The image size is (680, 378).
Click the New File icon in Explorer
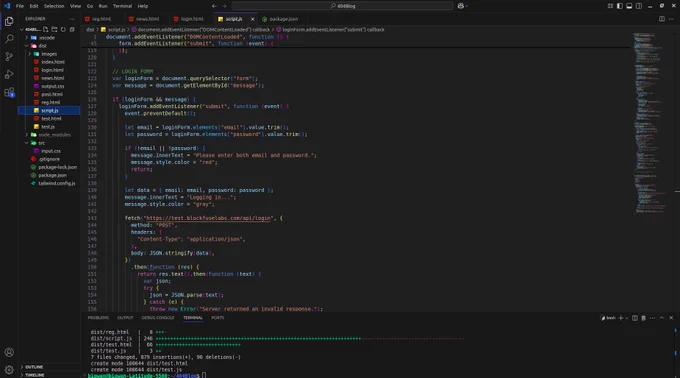[46, 29]
